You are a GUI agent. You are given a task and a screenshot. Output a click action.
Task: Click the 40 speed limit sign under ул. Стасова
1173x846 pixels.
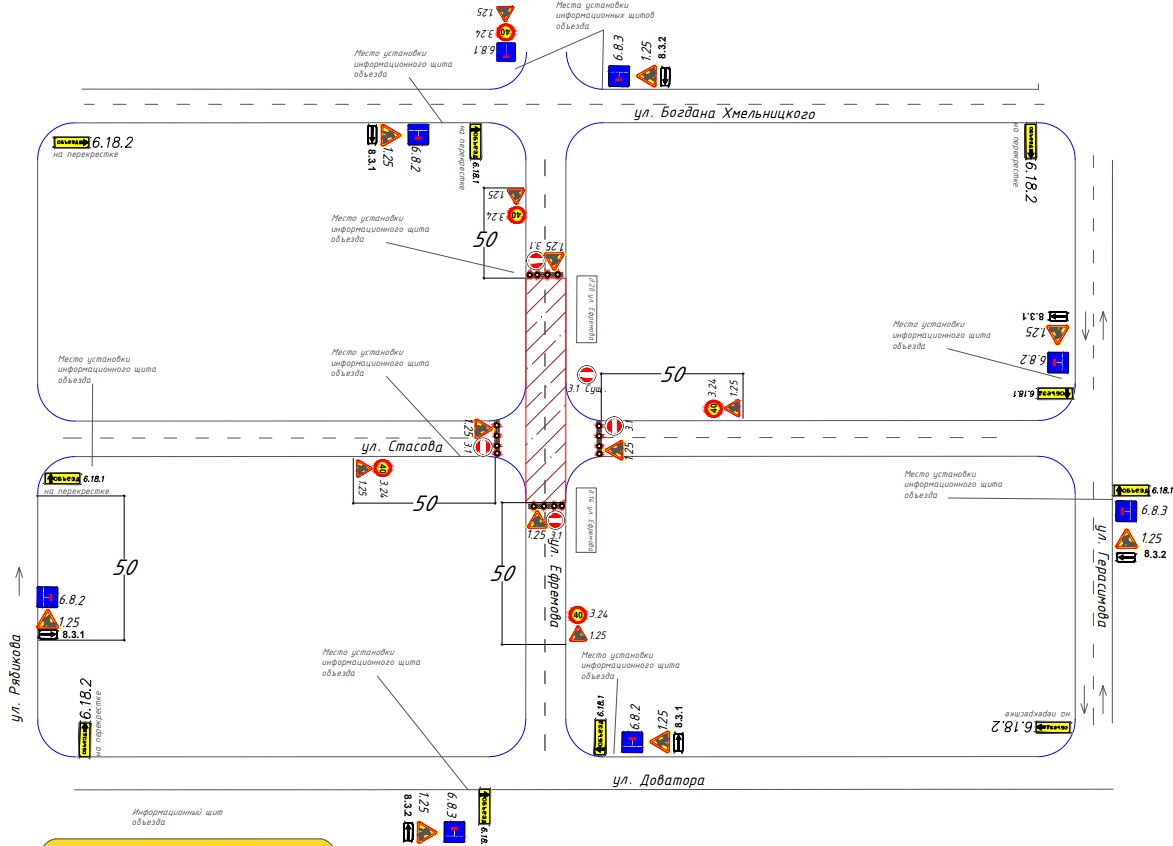point(383,468)
